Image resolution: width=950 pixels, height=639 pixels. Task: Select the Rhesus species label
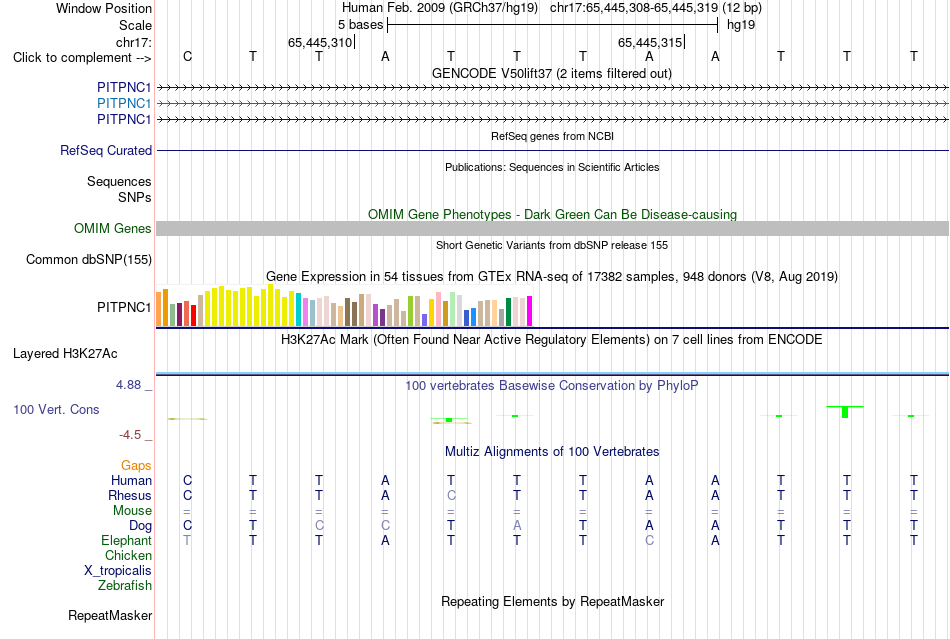[130, 495]
